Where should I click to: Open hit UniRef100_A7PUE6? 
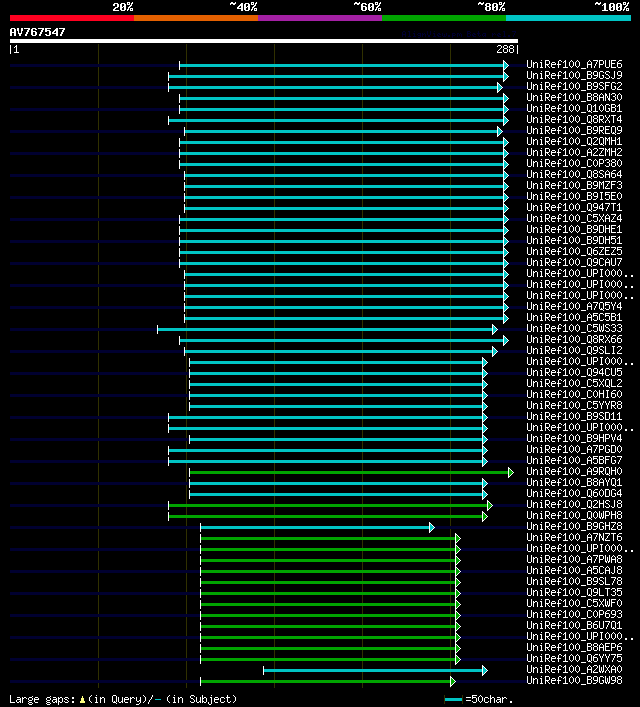[x=574, y=64]
